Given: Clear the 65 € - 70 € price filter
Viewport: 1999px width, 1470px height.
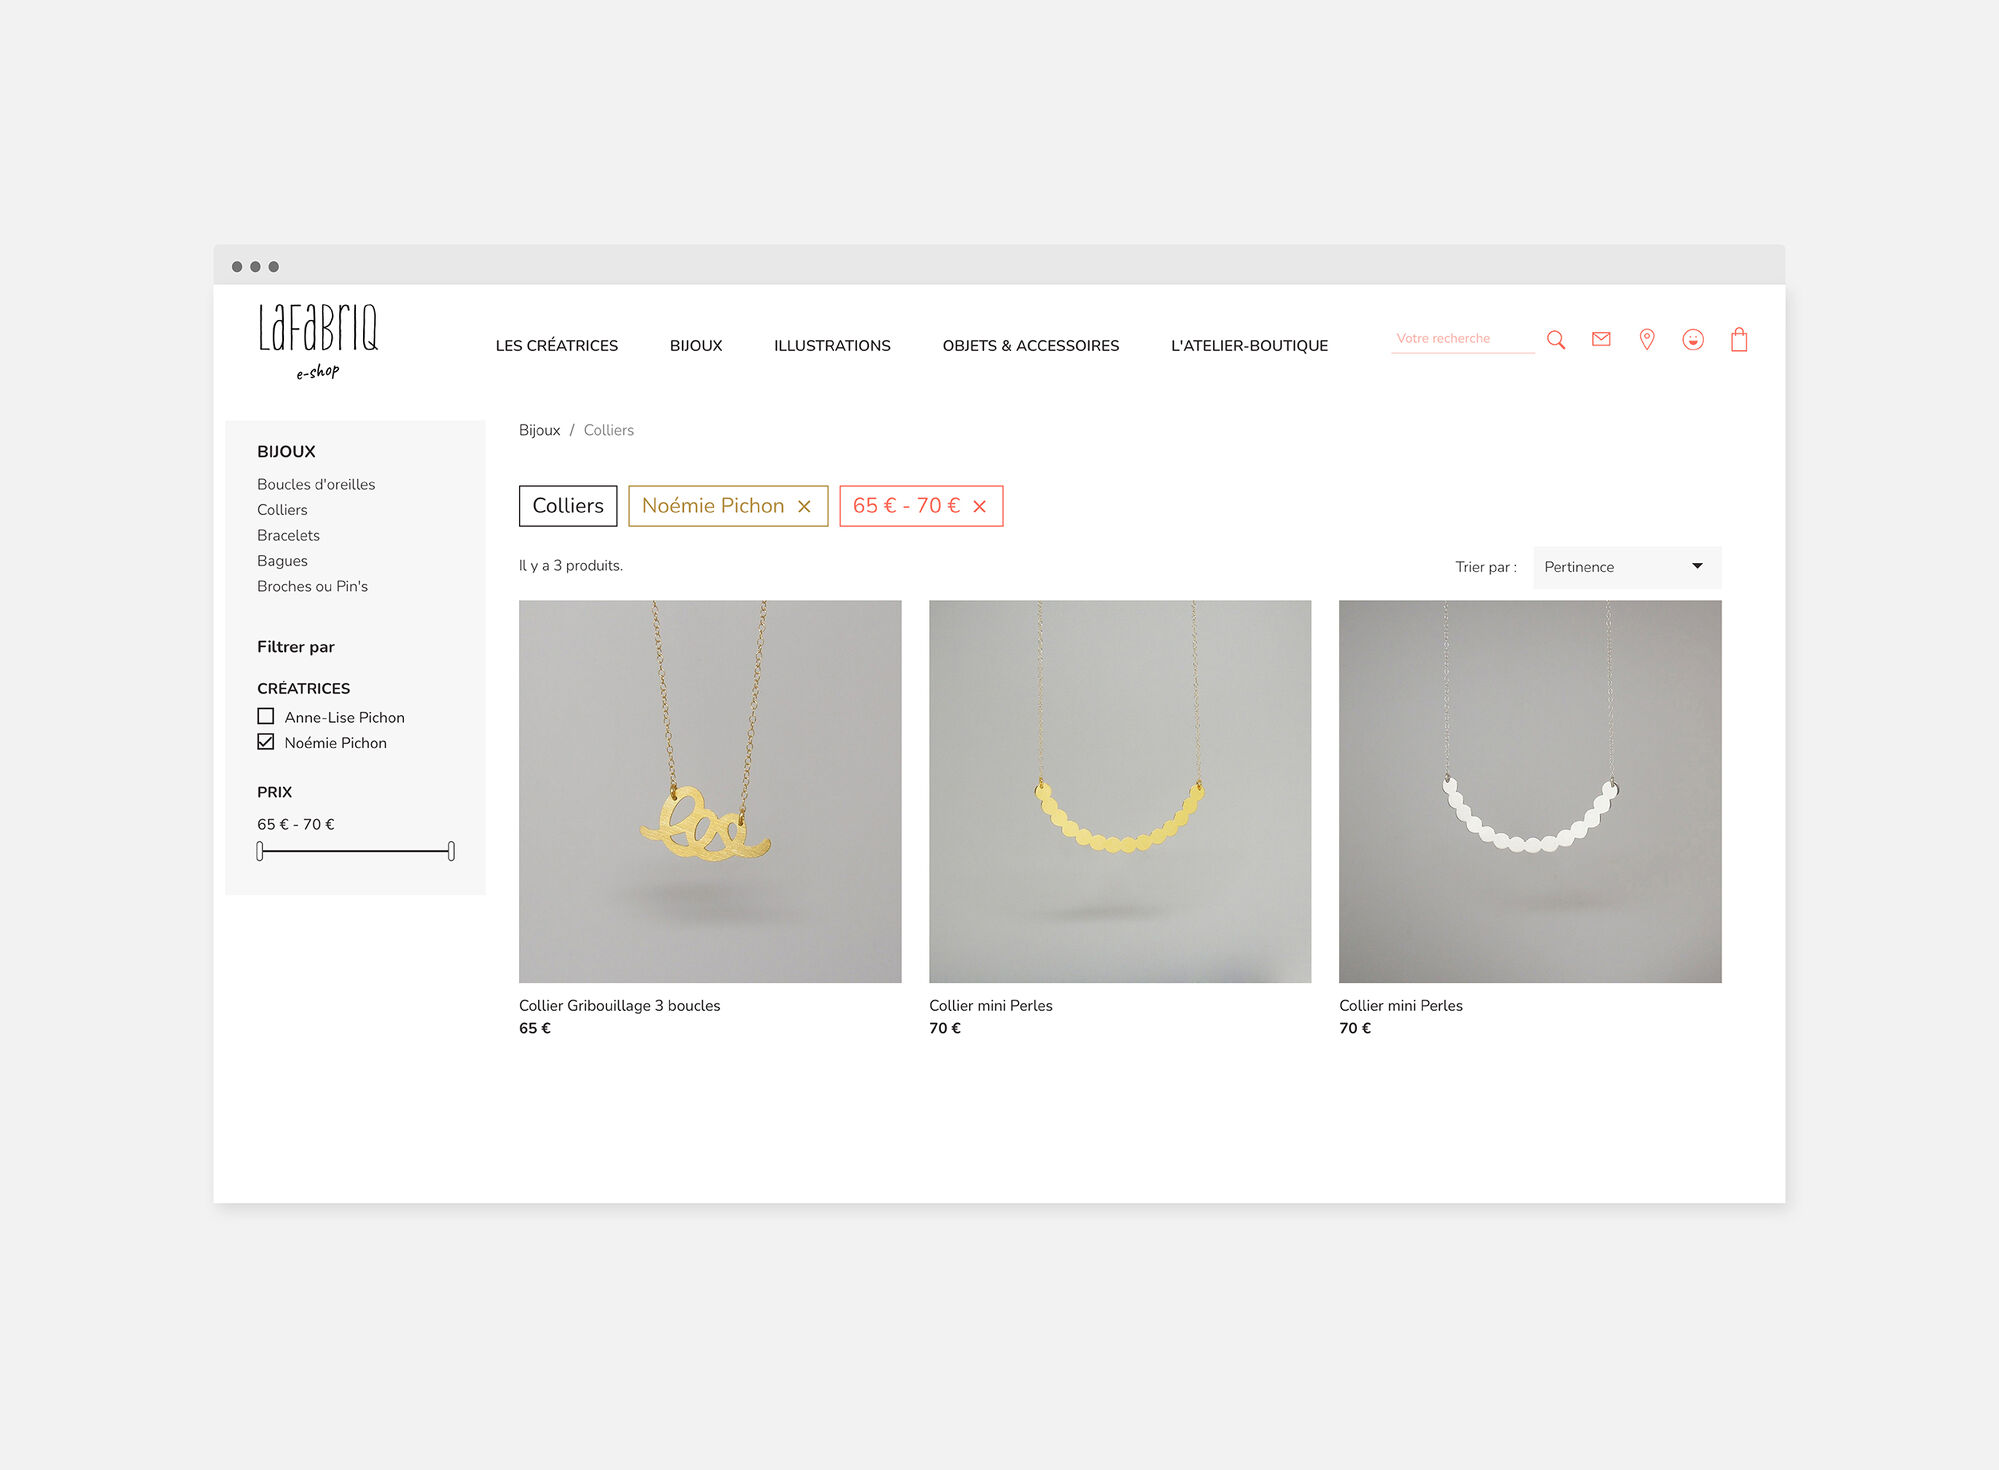Looking at the screenshot, I should pyautogui.click(x=978, y=506).
